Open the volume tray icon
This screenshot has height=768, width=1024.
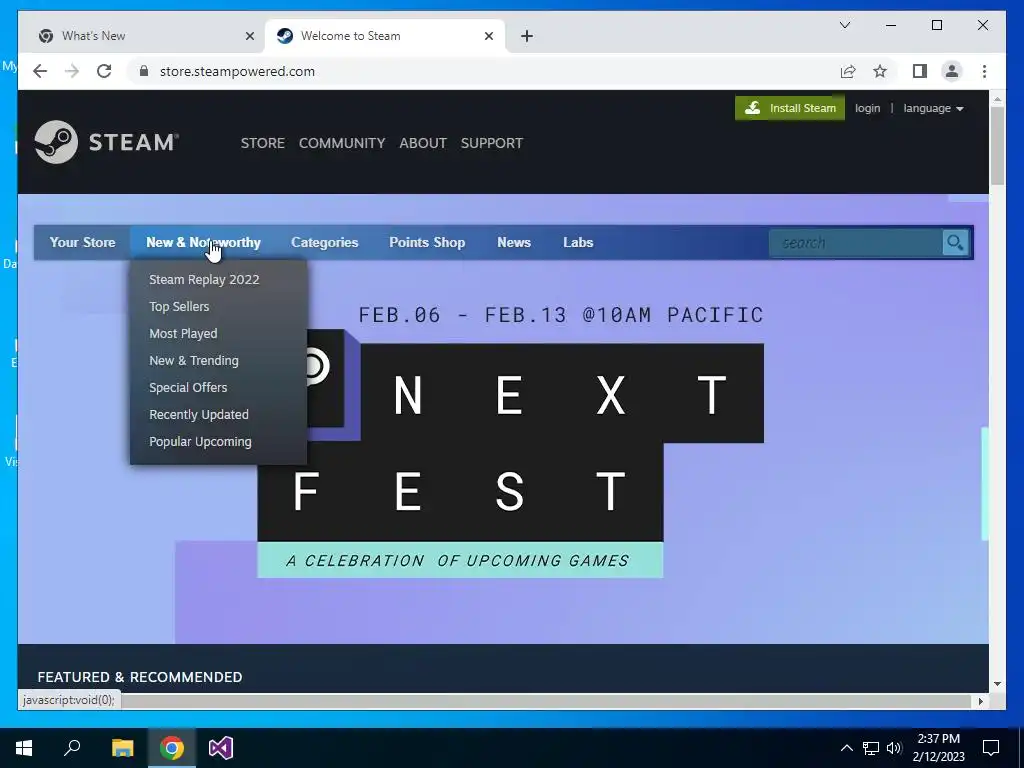[x=894, y=748]
